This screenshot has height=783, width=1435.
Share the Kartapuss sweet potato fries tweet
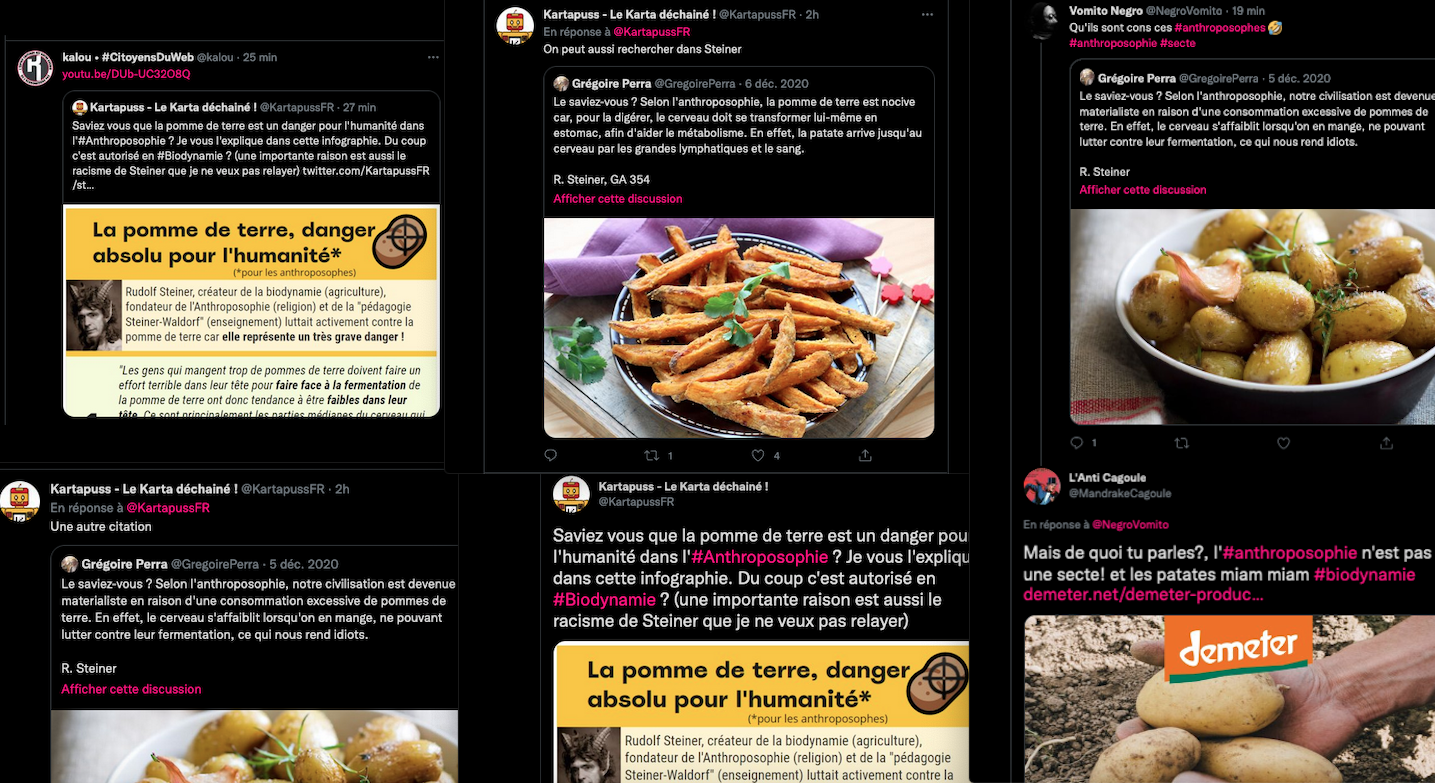865,455
